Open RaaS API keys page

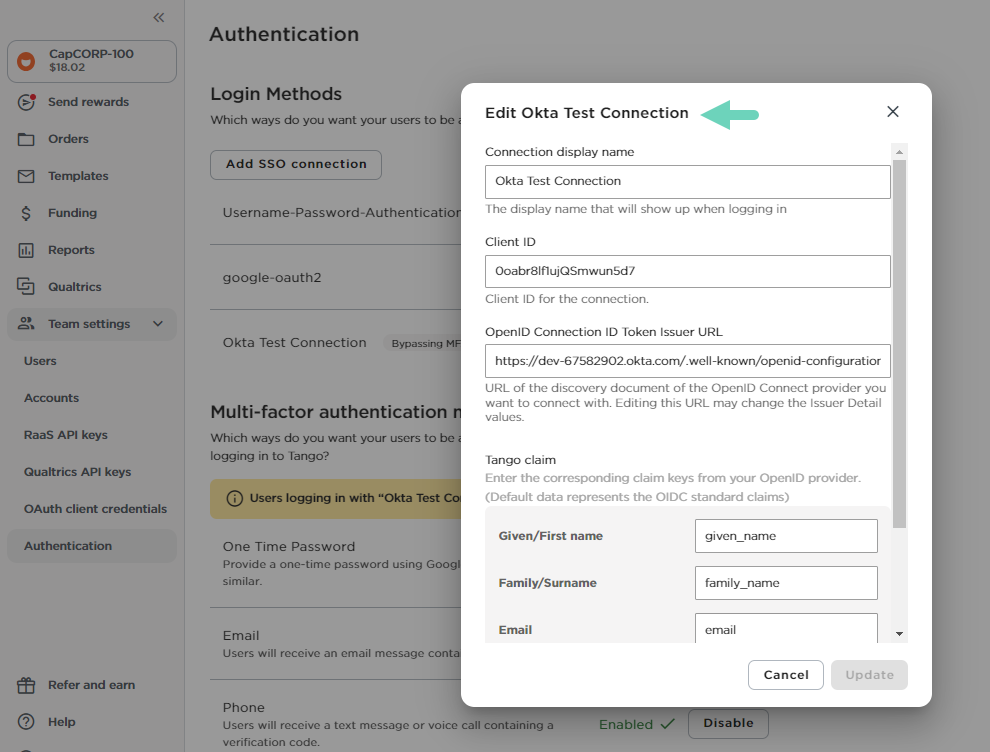click(66, 435)
